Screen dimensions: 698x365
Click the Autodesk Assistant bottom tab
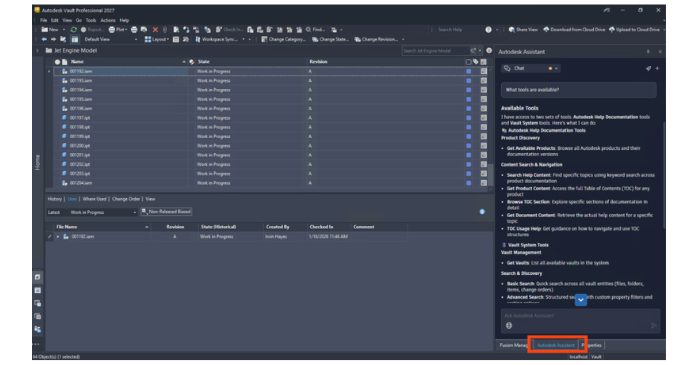[x=556, y=345]
